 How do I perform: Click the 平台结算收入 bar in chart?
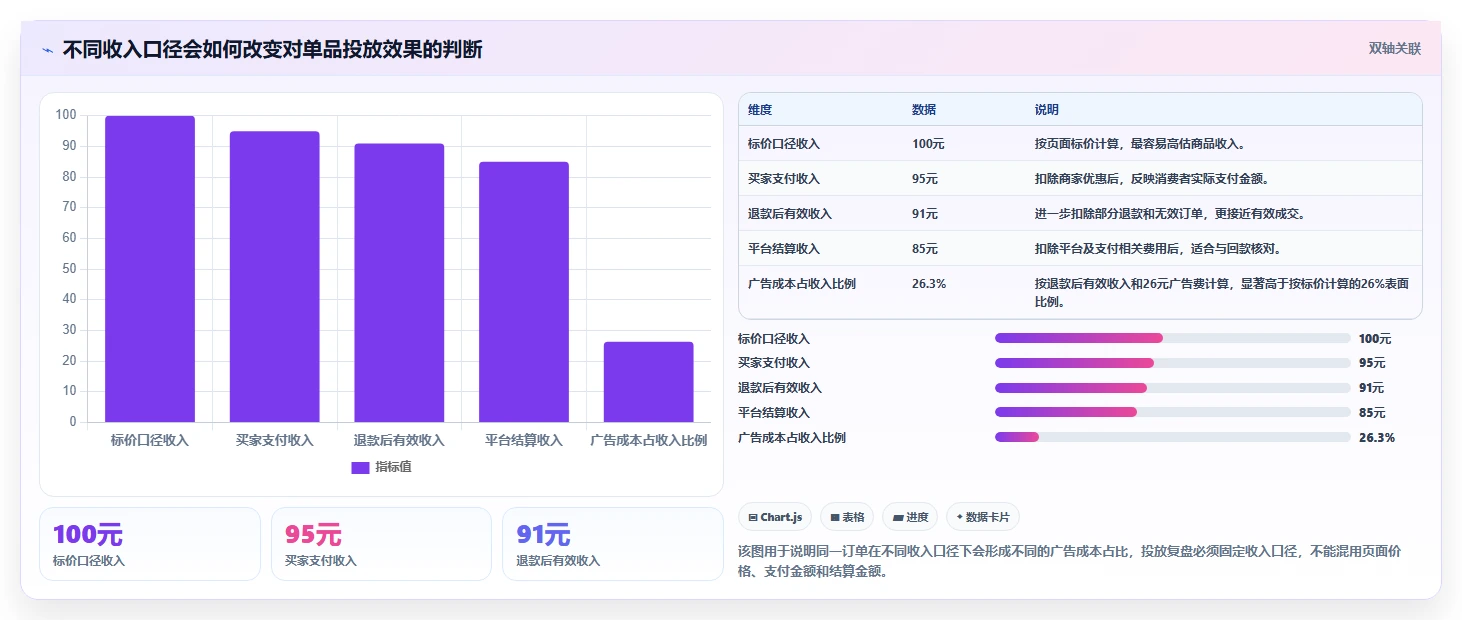(524, 292)
